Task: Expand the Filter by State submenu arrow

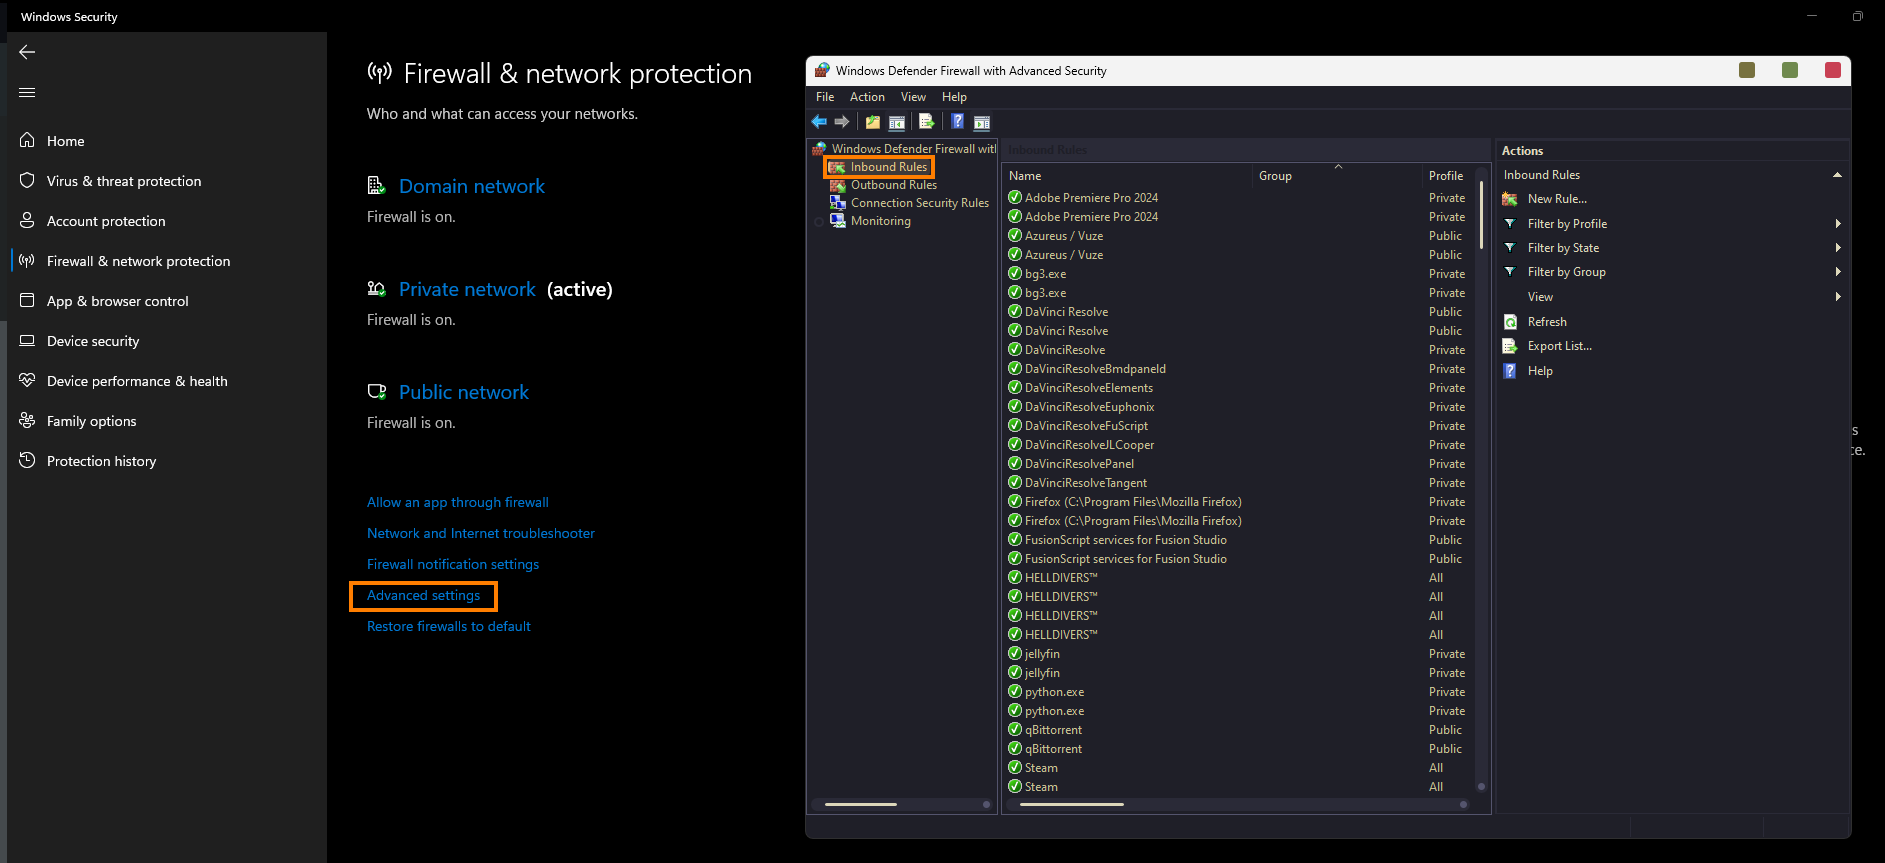Action: [1838, 248]
